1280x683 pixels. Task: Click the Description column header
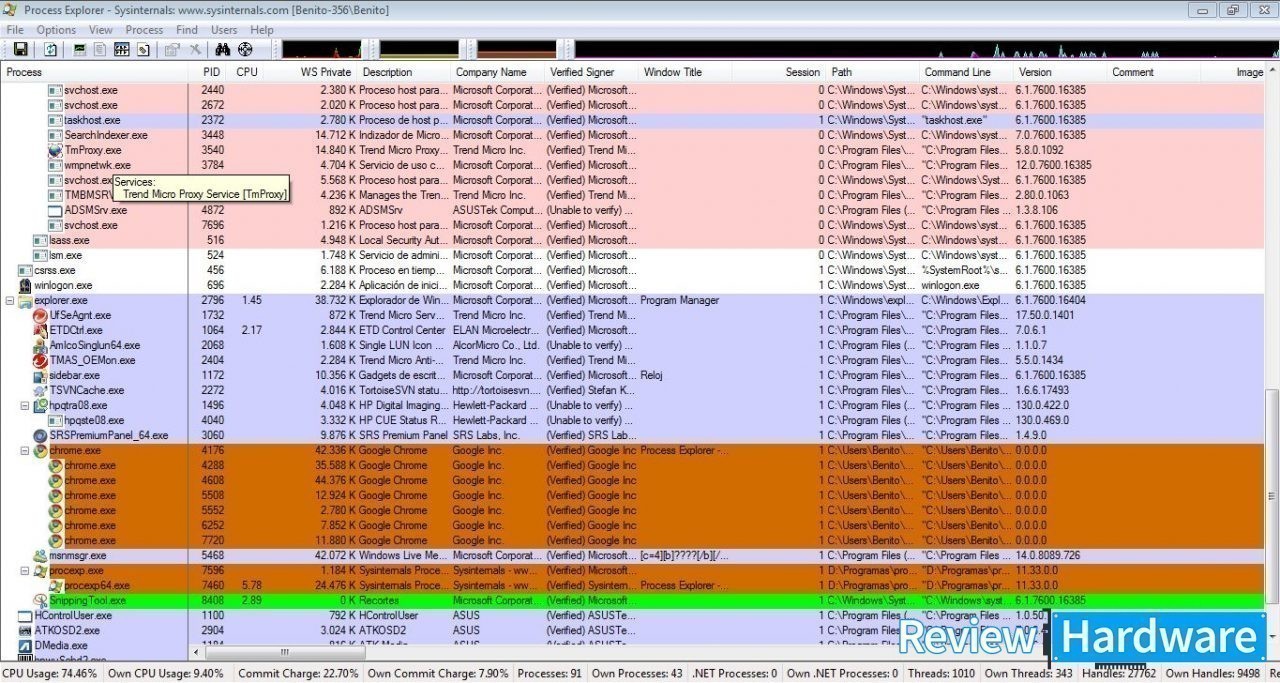coord(404,72)
